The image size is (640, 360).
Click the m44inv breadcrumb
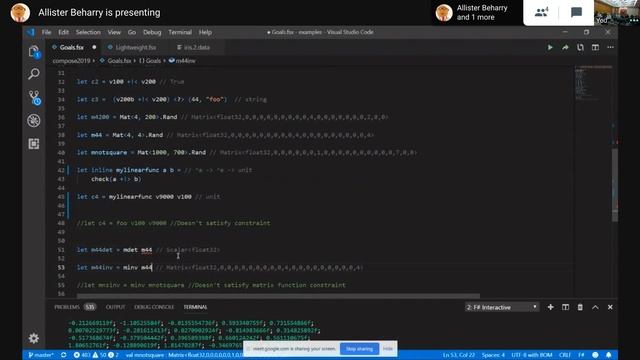click(x=182, y=61)
